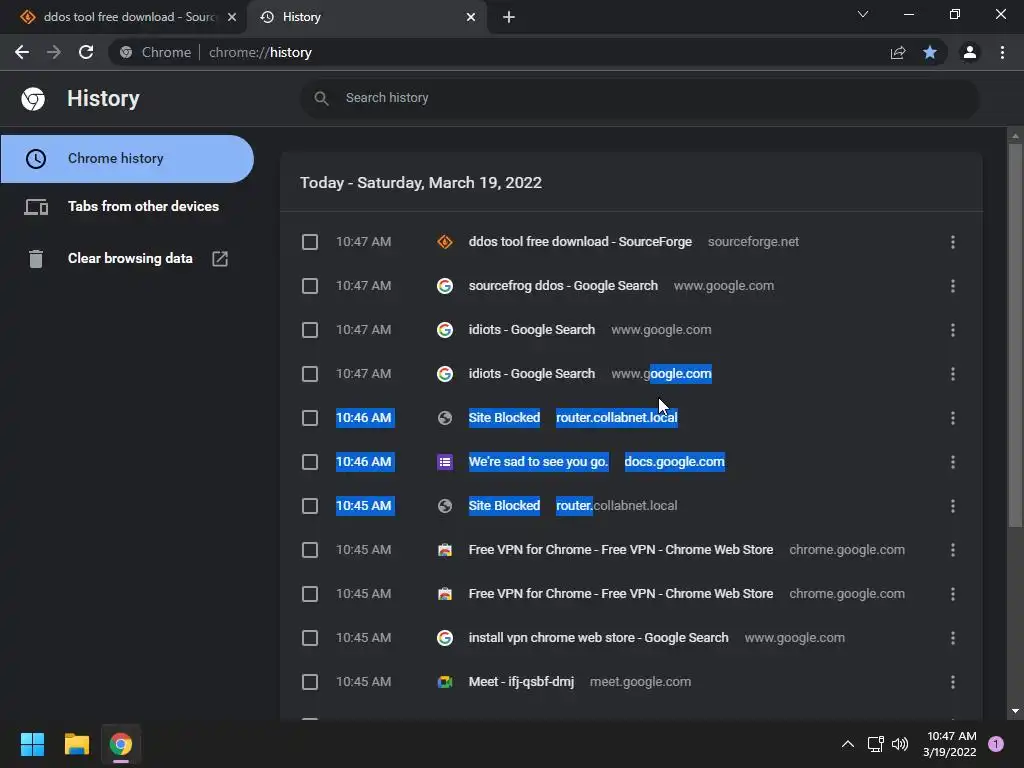Check the Meet - ifj-qsbf-dmj checkbox
The height and width of the screenshot is (768, 1024).
(x=310, y=682)
